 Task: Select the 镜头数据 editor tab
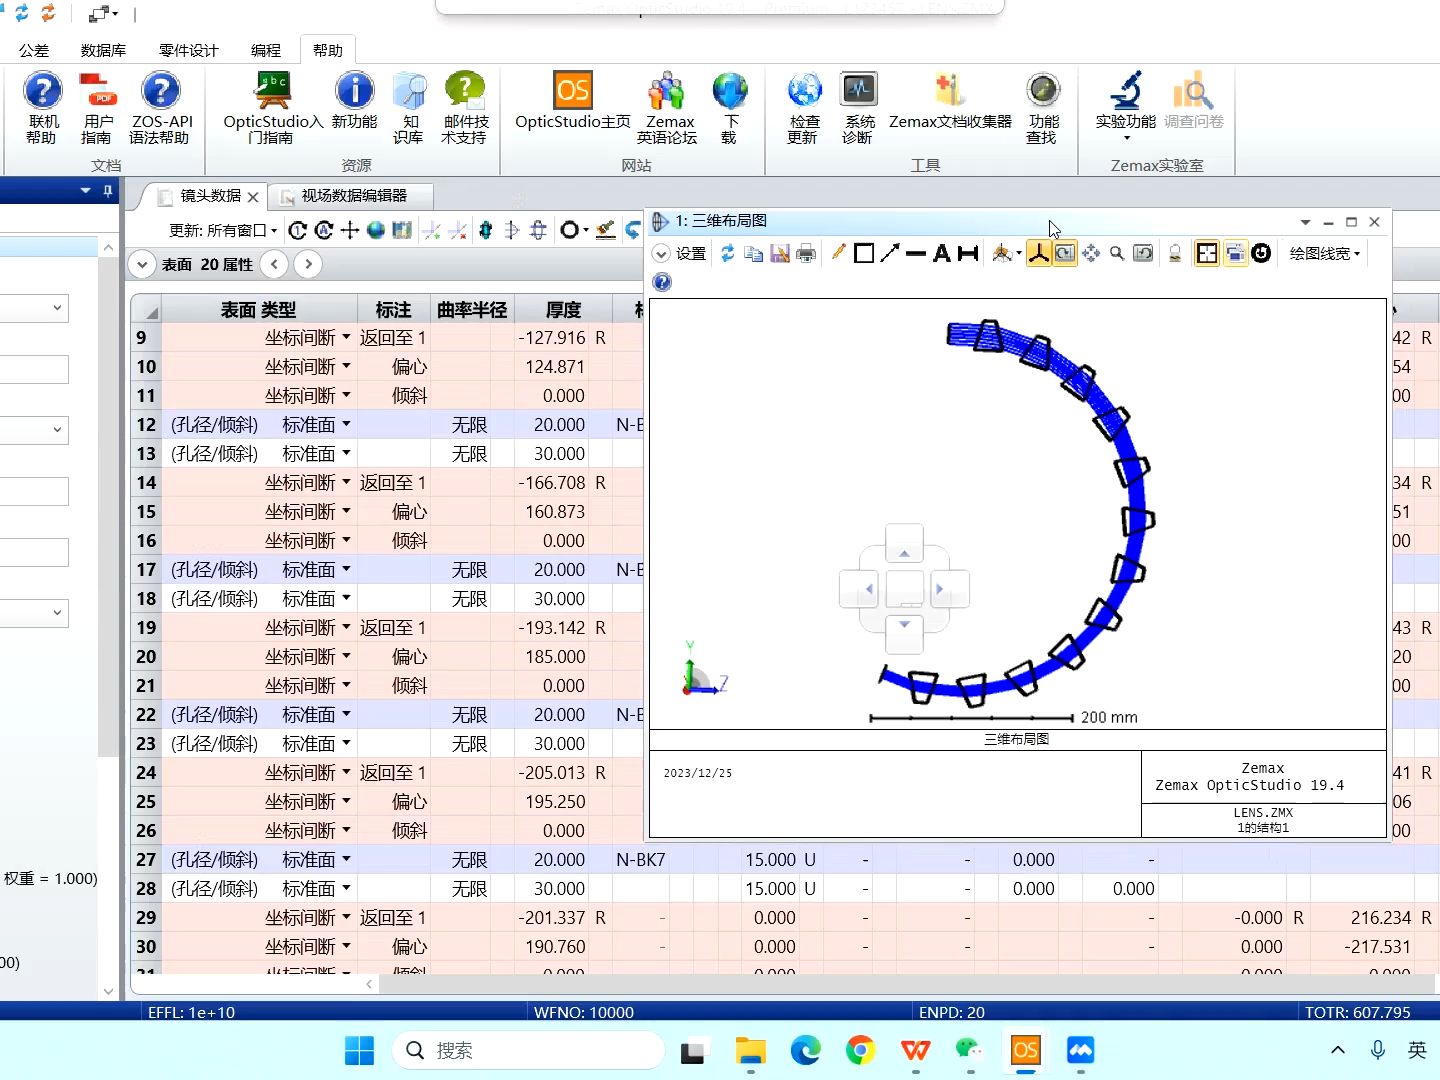(210, 196)
